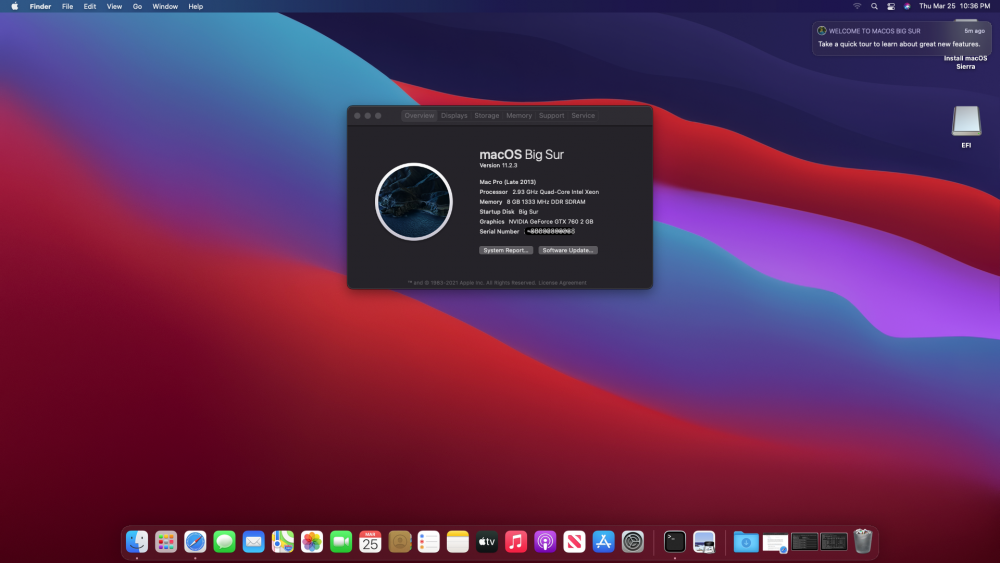Open the Finder menu
Image resolution: width=1000 pixels, height=563 pixels.
click(40, 6)
